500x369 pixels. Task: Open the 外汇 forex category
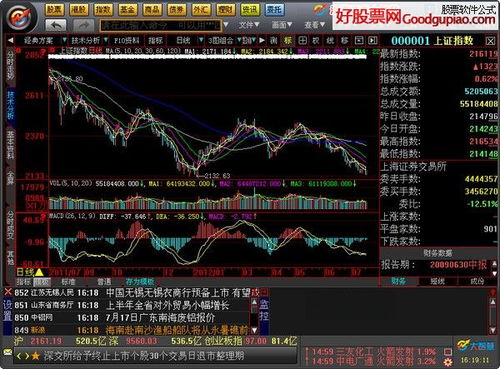(201, 10)
